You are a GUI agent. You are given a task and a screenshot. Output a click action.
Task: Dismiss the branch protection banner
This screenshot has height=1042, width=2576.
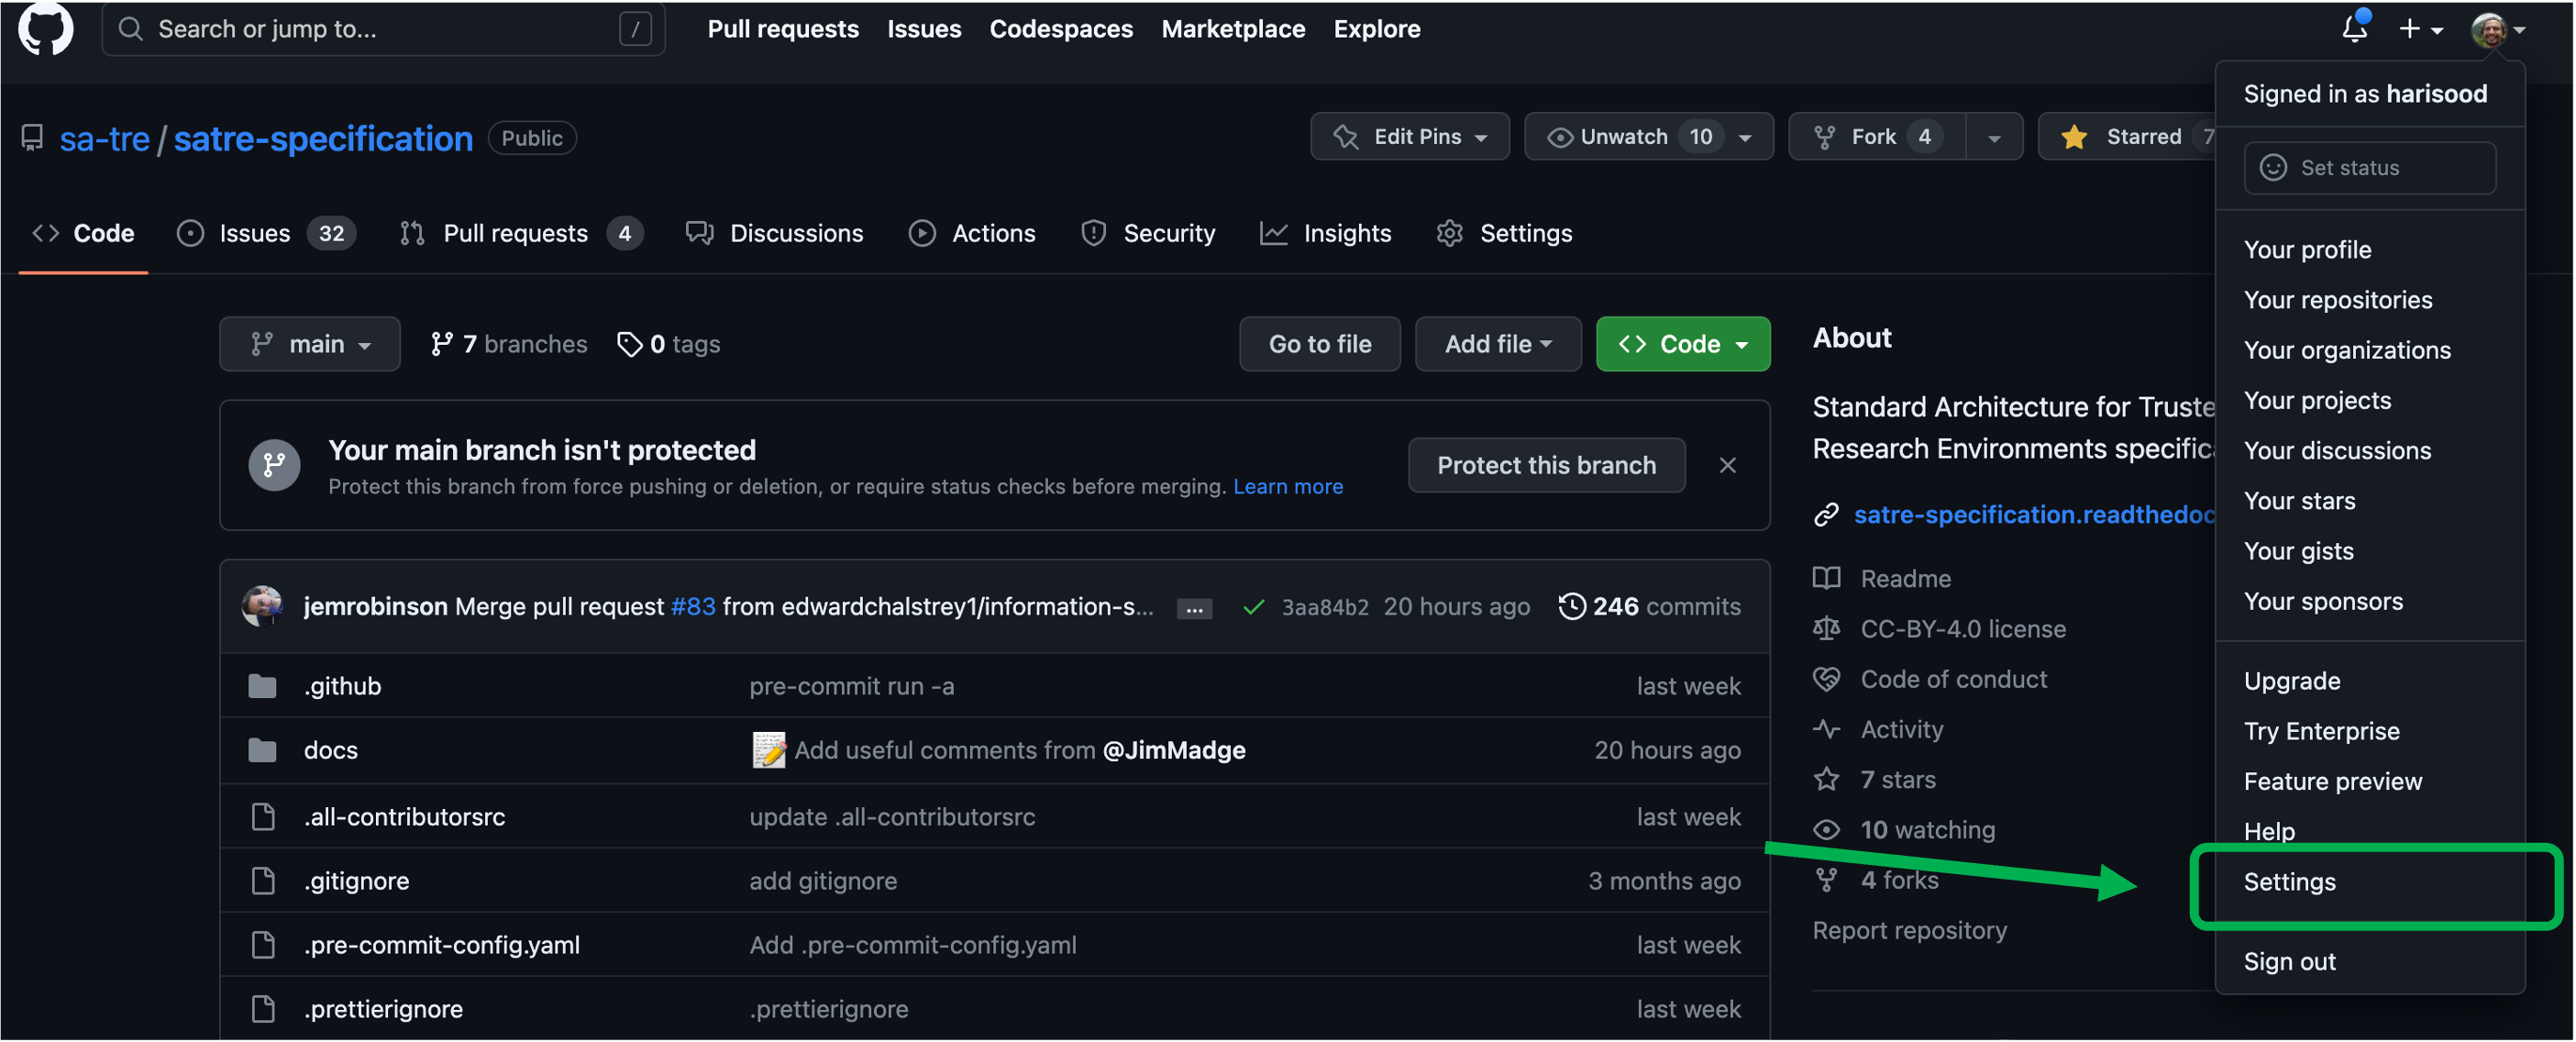tap(1727, 465)
